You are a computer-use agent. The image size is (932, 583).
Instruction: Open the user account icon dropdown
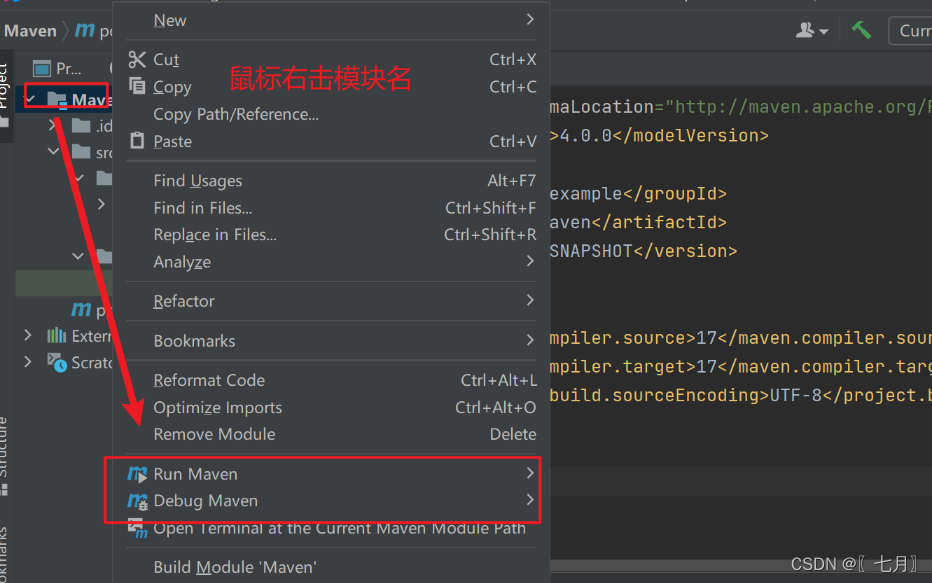811,30
